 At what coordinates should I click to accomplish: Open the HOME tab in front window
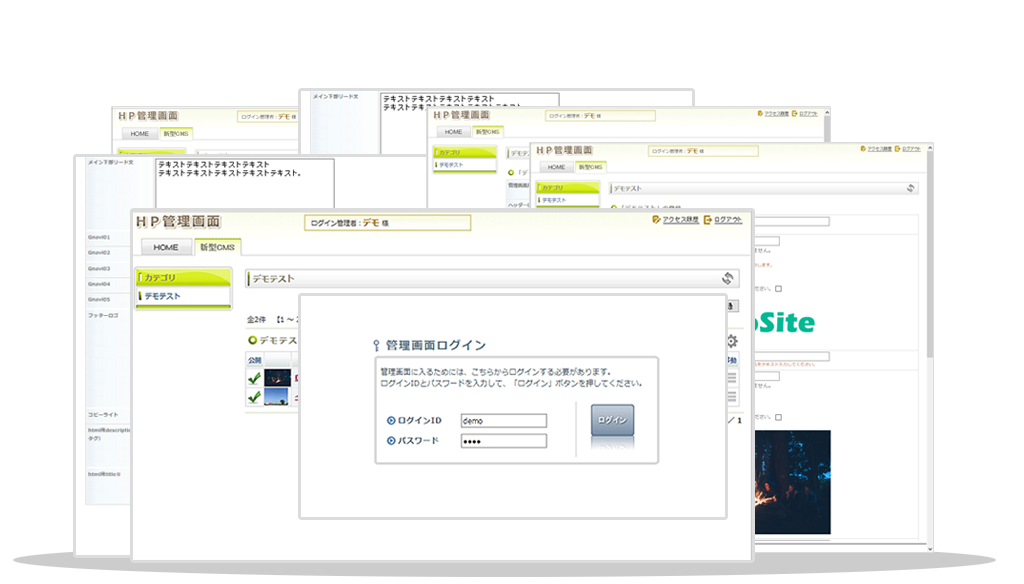point(166,248)
